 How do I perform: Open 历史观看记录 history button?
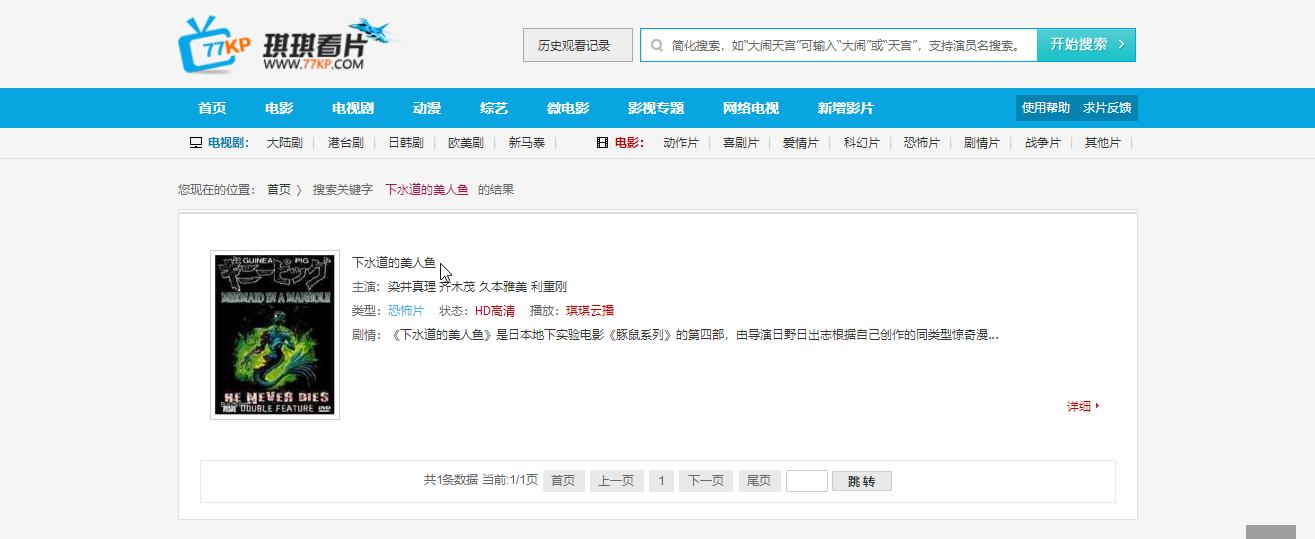(x=578, y=45)
